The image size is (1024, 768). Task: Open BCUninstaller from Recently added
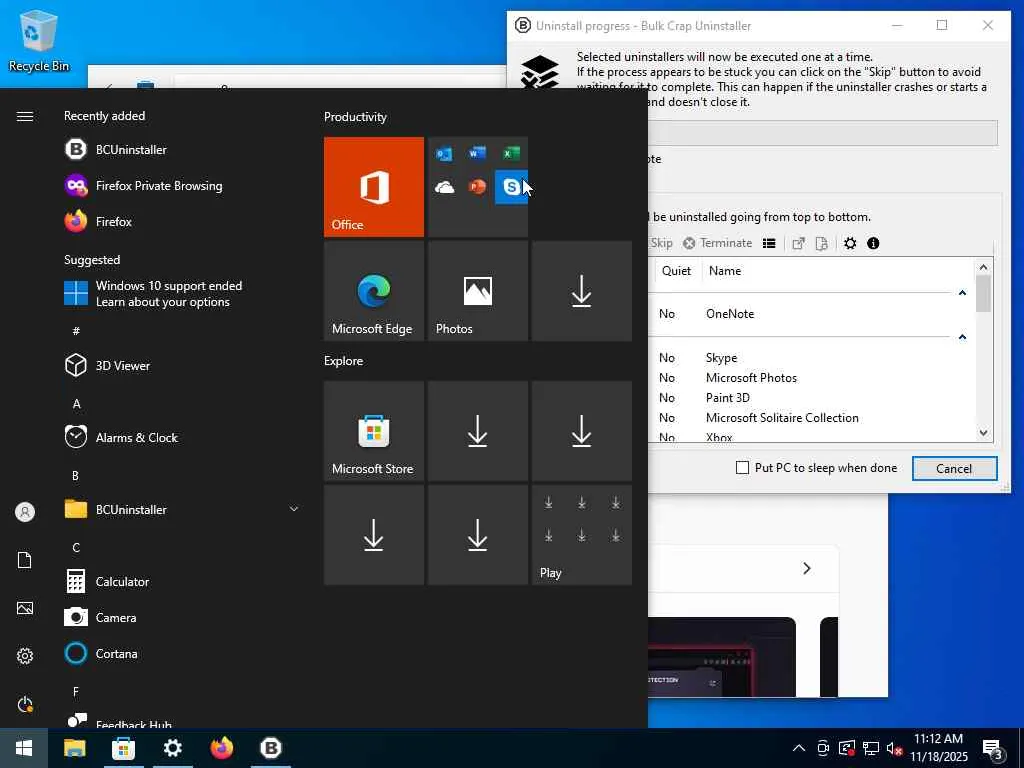pyautogui.click(x=116, y=150)
